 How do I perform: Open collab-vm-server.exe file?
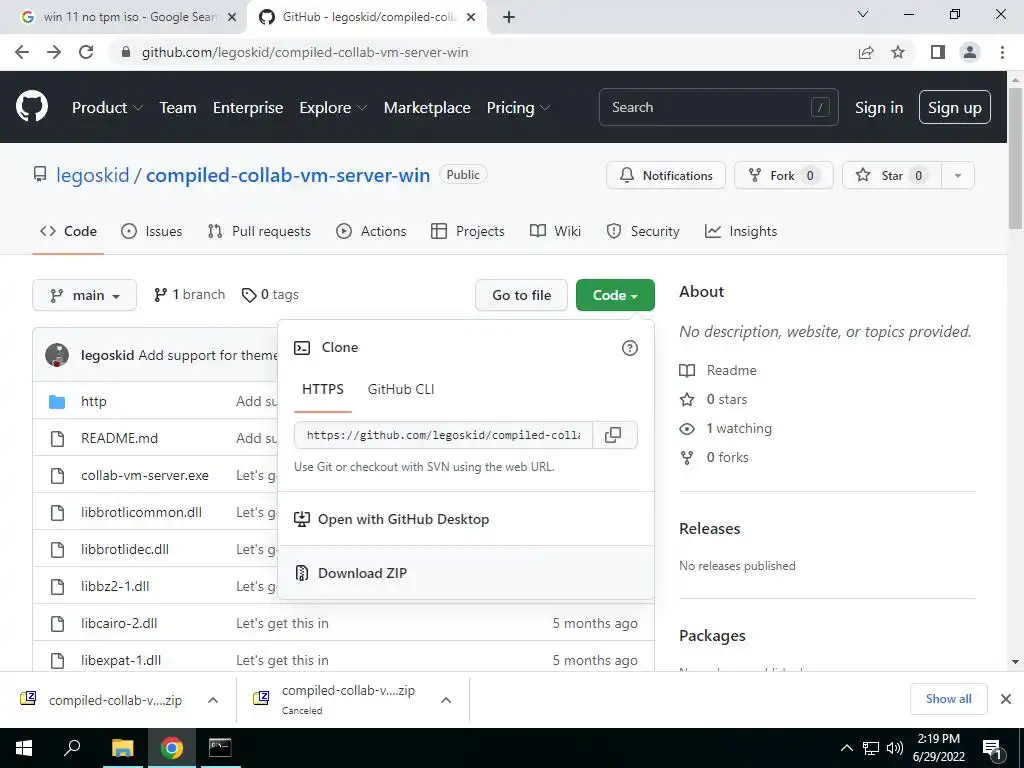coord(145,475)
